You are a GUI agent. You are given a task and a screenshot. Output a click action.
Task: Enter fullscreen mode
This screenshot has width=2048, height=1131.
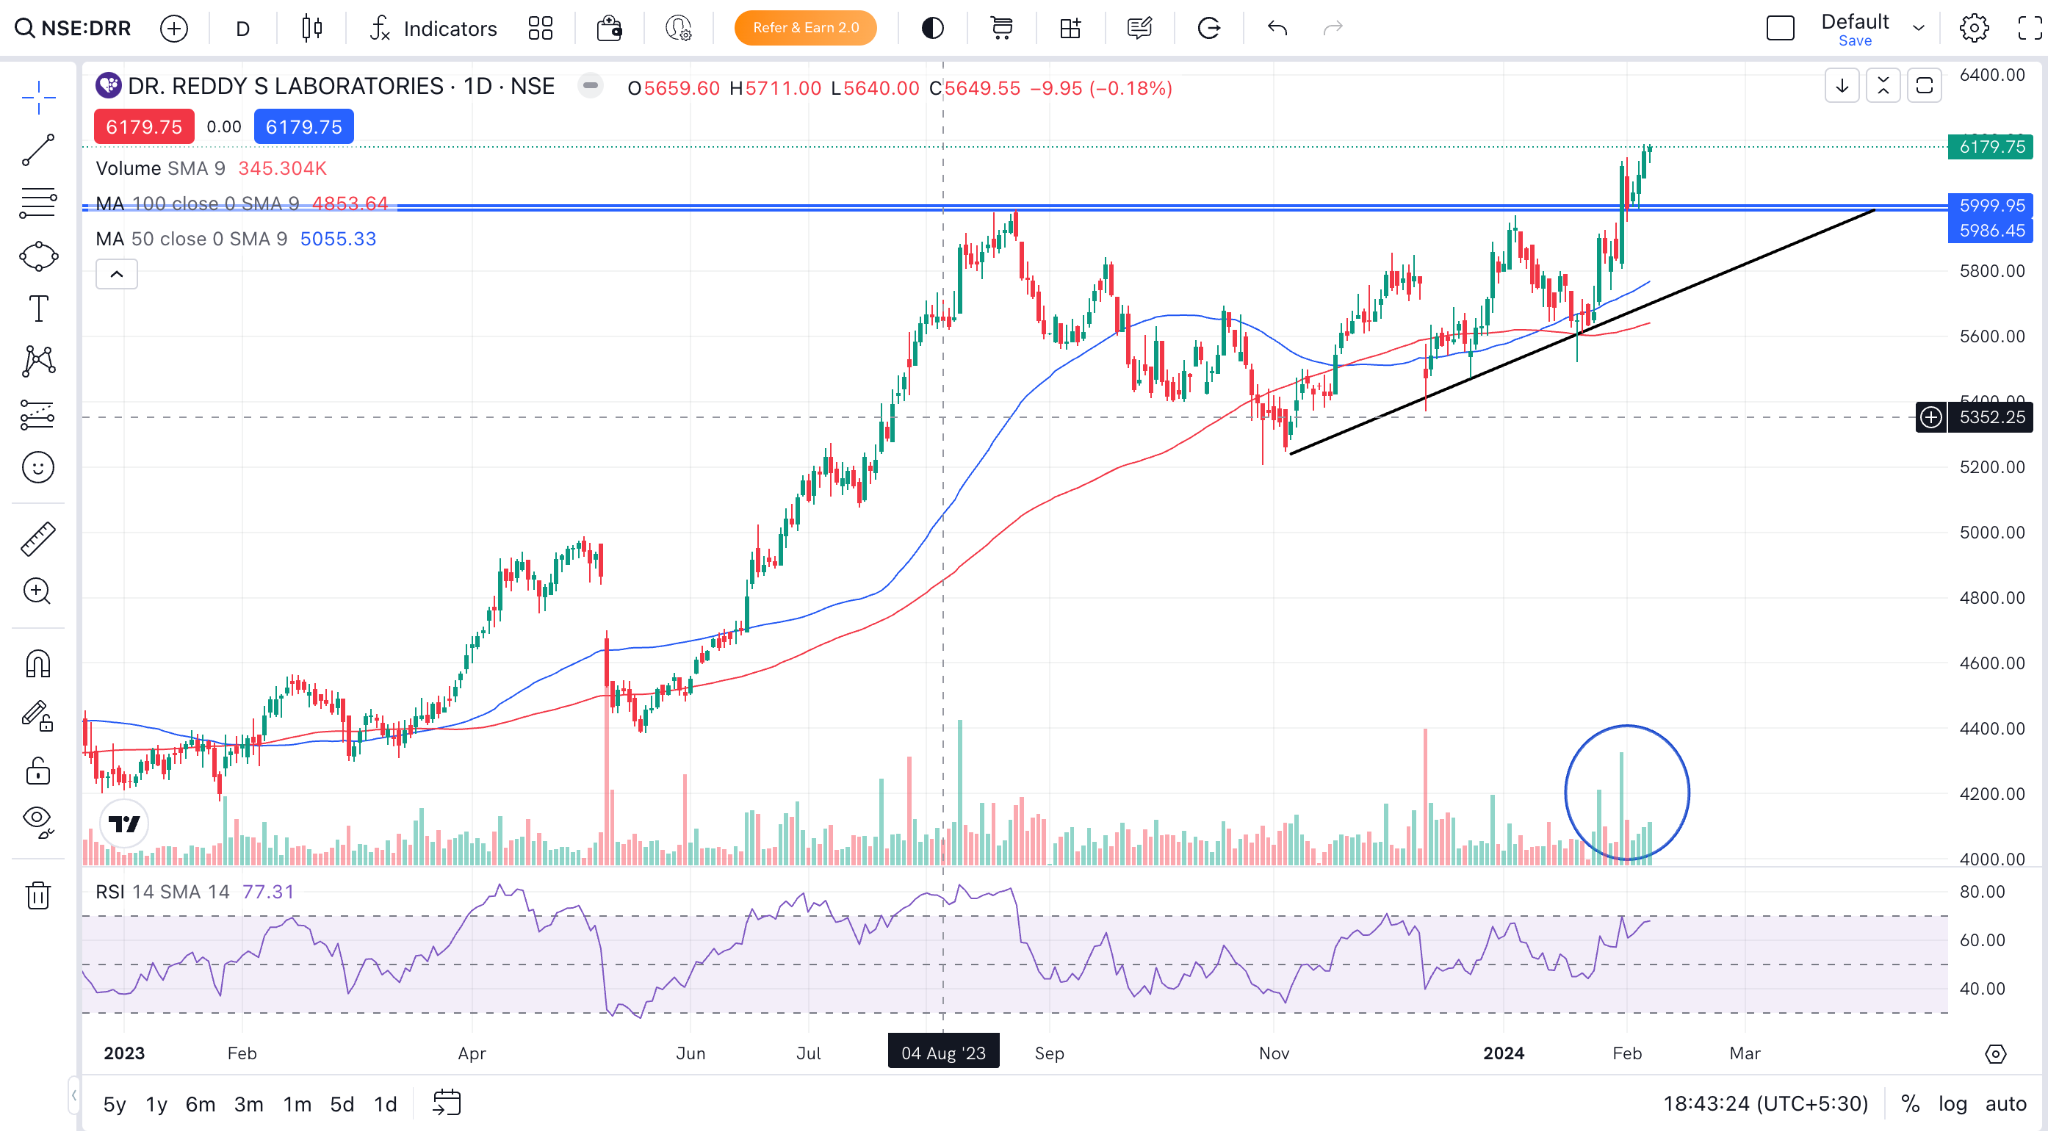click(x=2029, y=28)
